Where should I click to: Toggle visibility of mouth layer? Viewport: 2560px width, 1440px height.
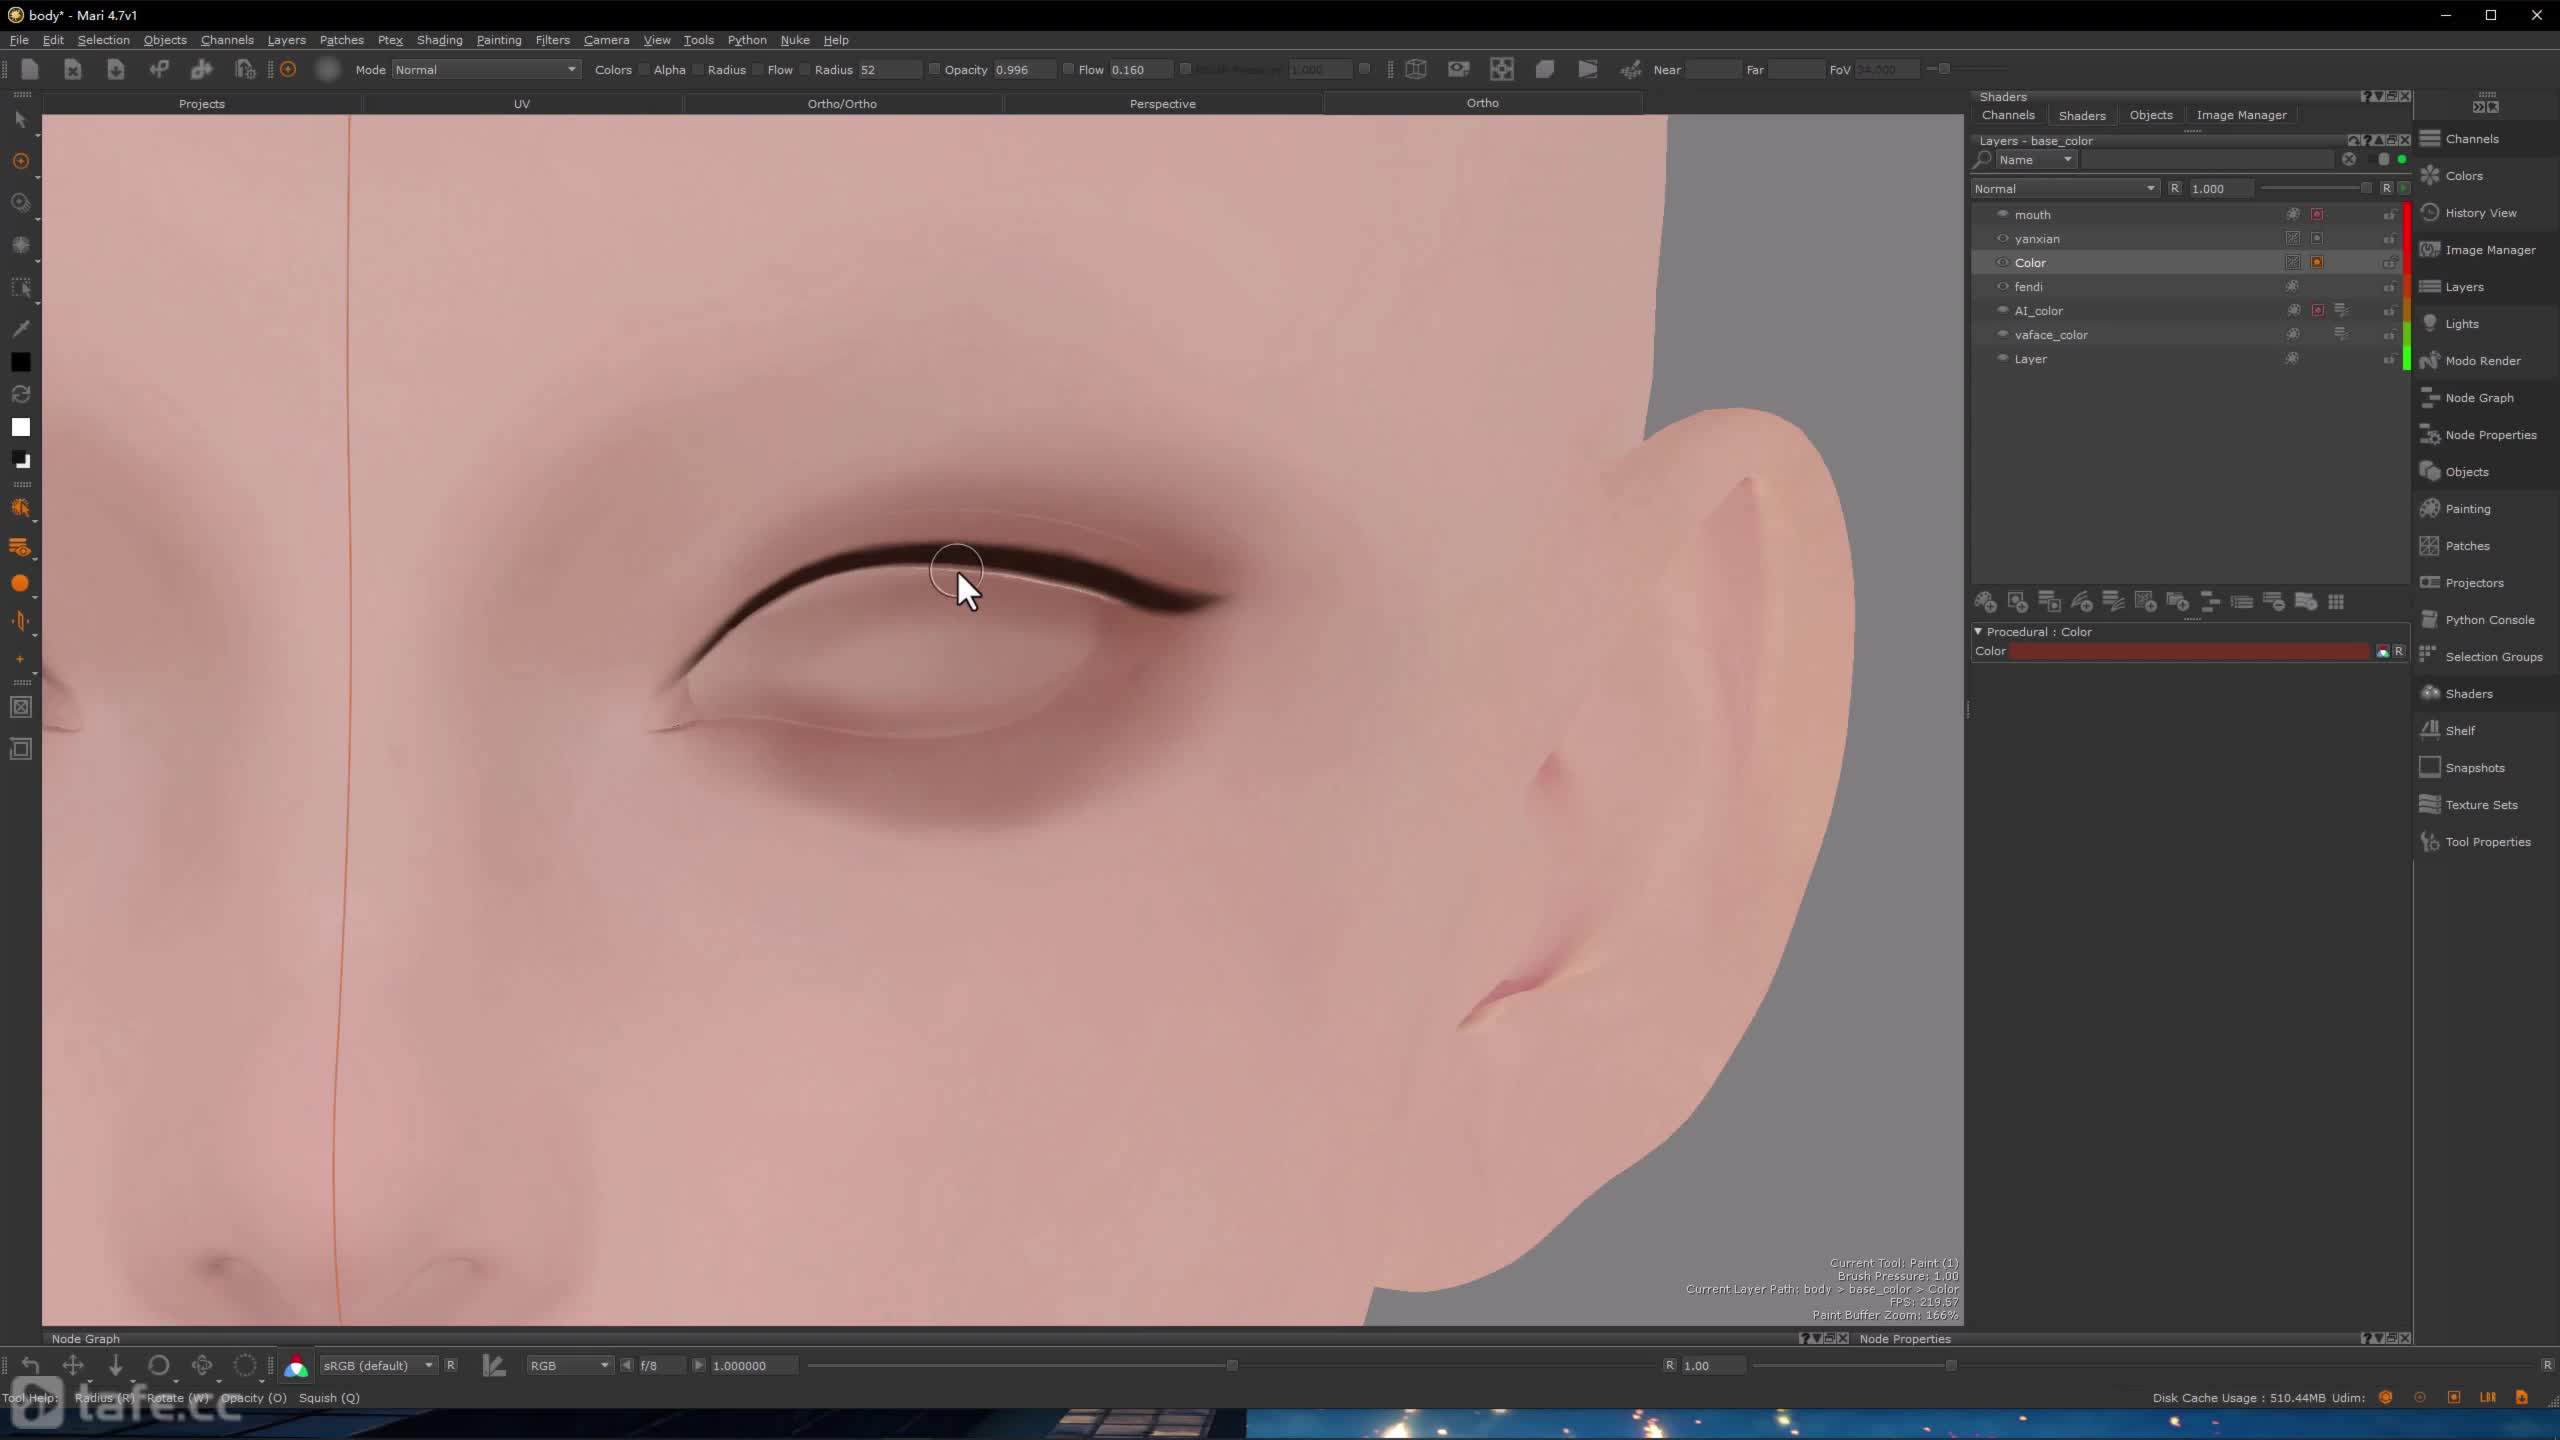(2002, 214)
